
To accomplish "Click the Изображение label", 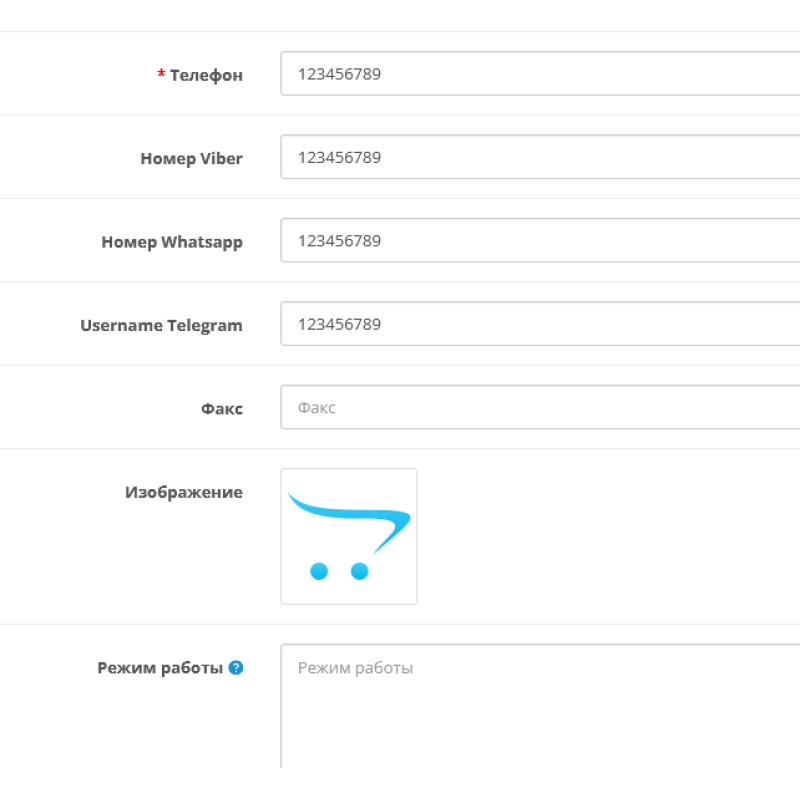I will [x=184, y=492].
